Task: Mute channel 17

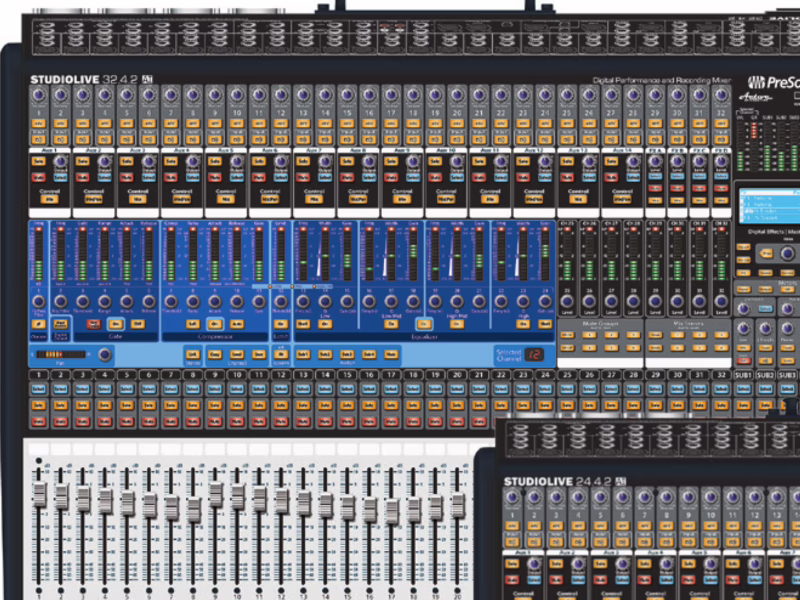Action: pos(391,421)
